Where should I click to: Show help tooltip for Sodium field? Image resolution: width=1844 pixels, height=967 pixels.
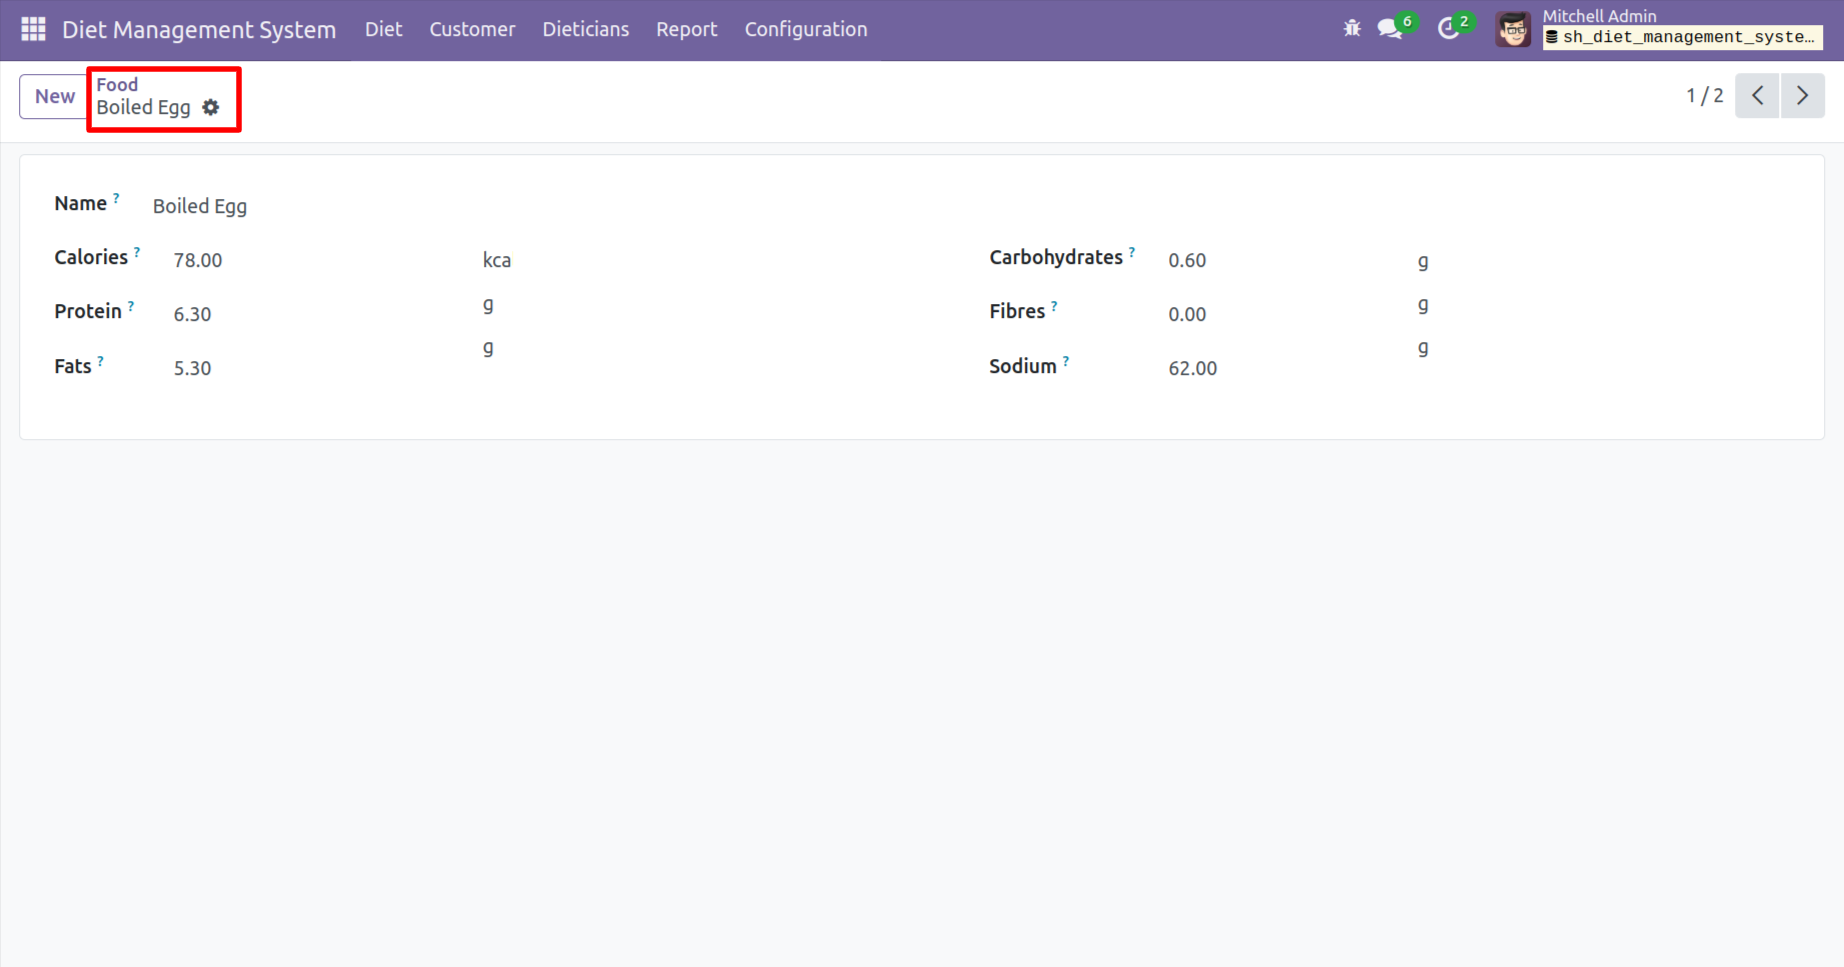point(1066,361)
